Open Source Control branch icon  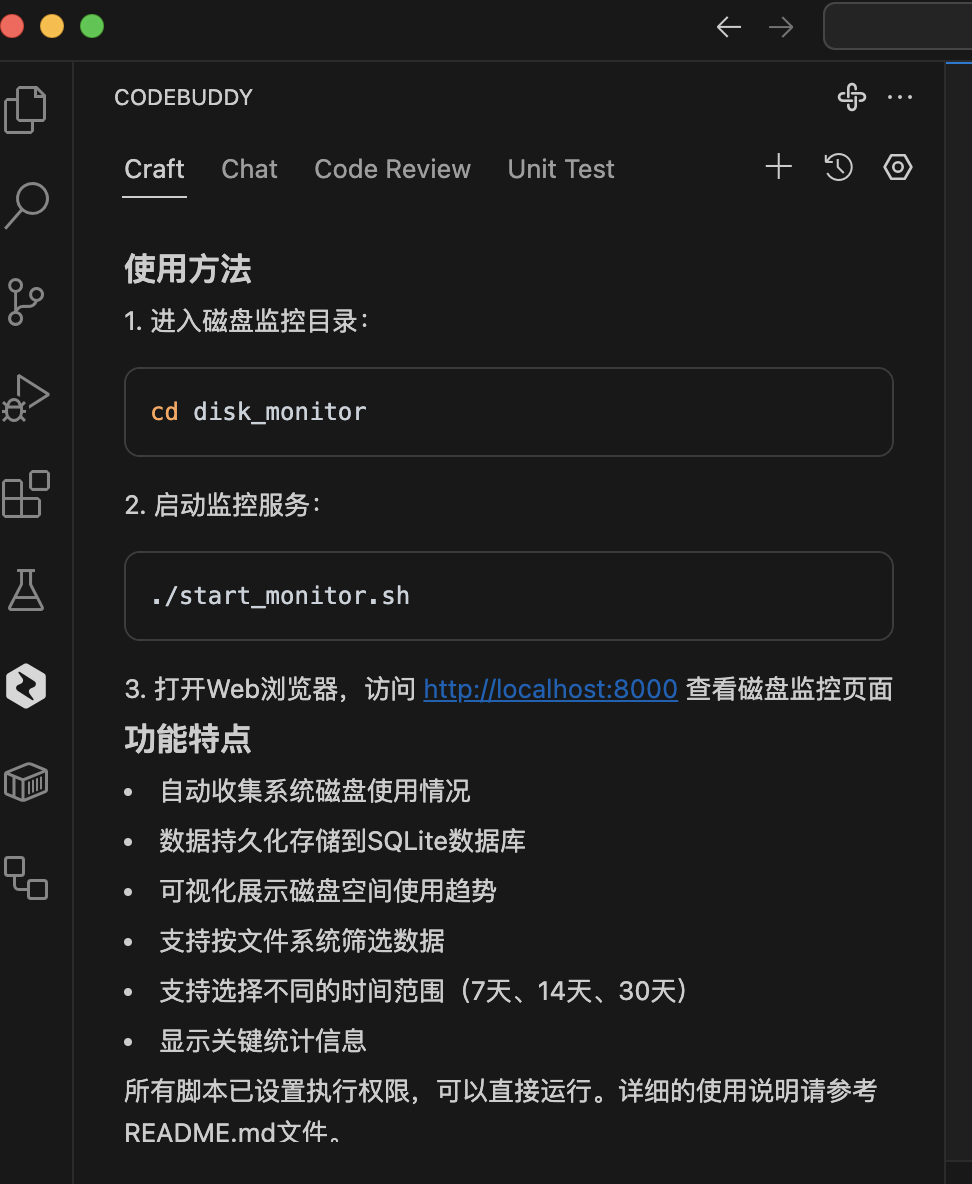tap(26, 301)
